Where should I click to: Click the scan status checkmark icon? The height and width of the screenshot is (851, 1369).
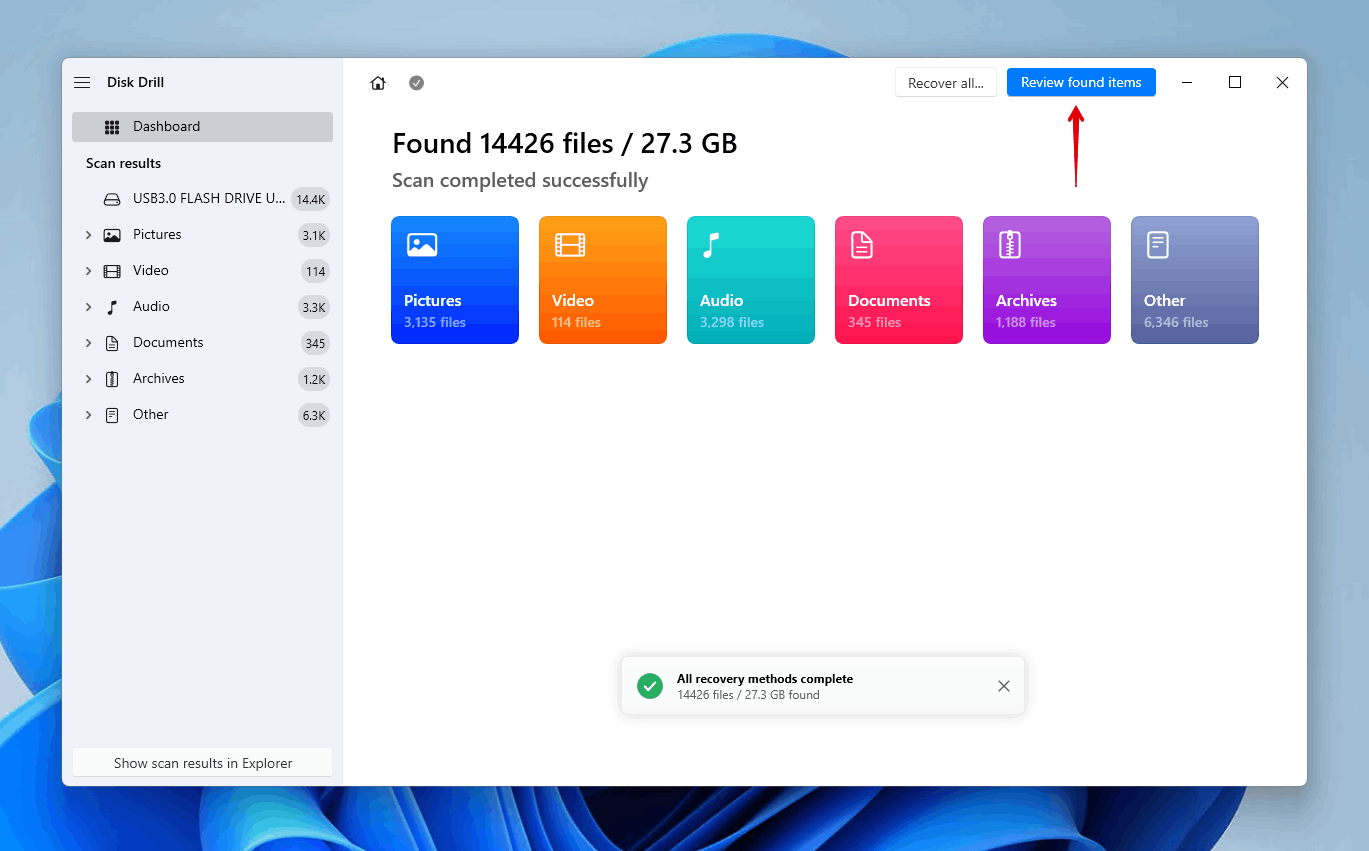[417, 83]
